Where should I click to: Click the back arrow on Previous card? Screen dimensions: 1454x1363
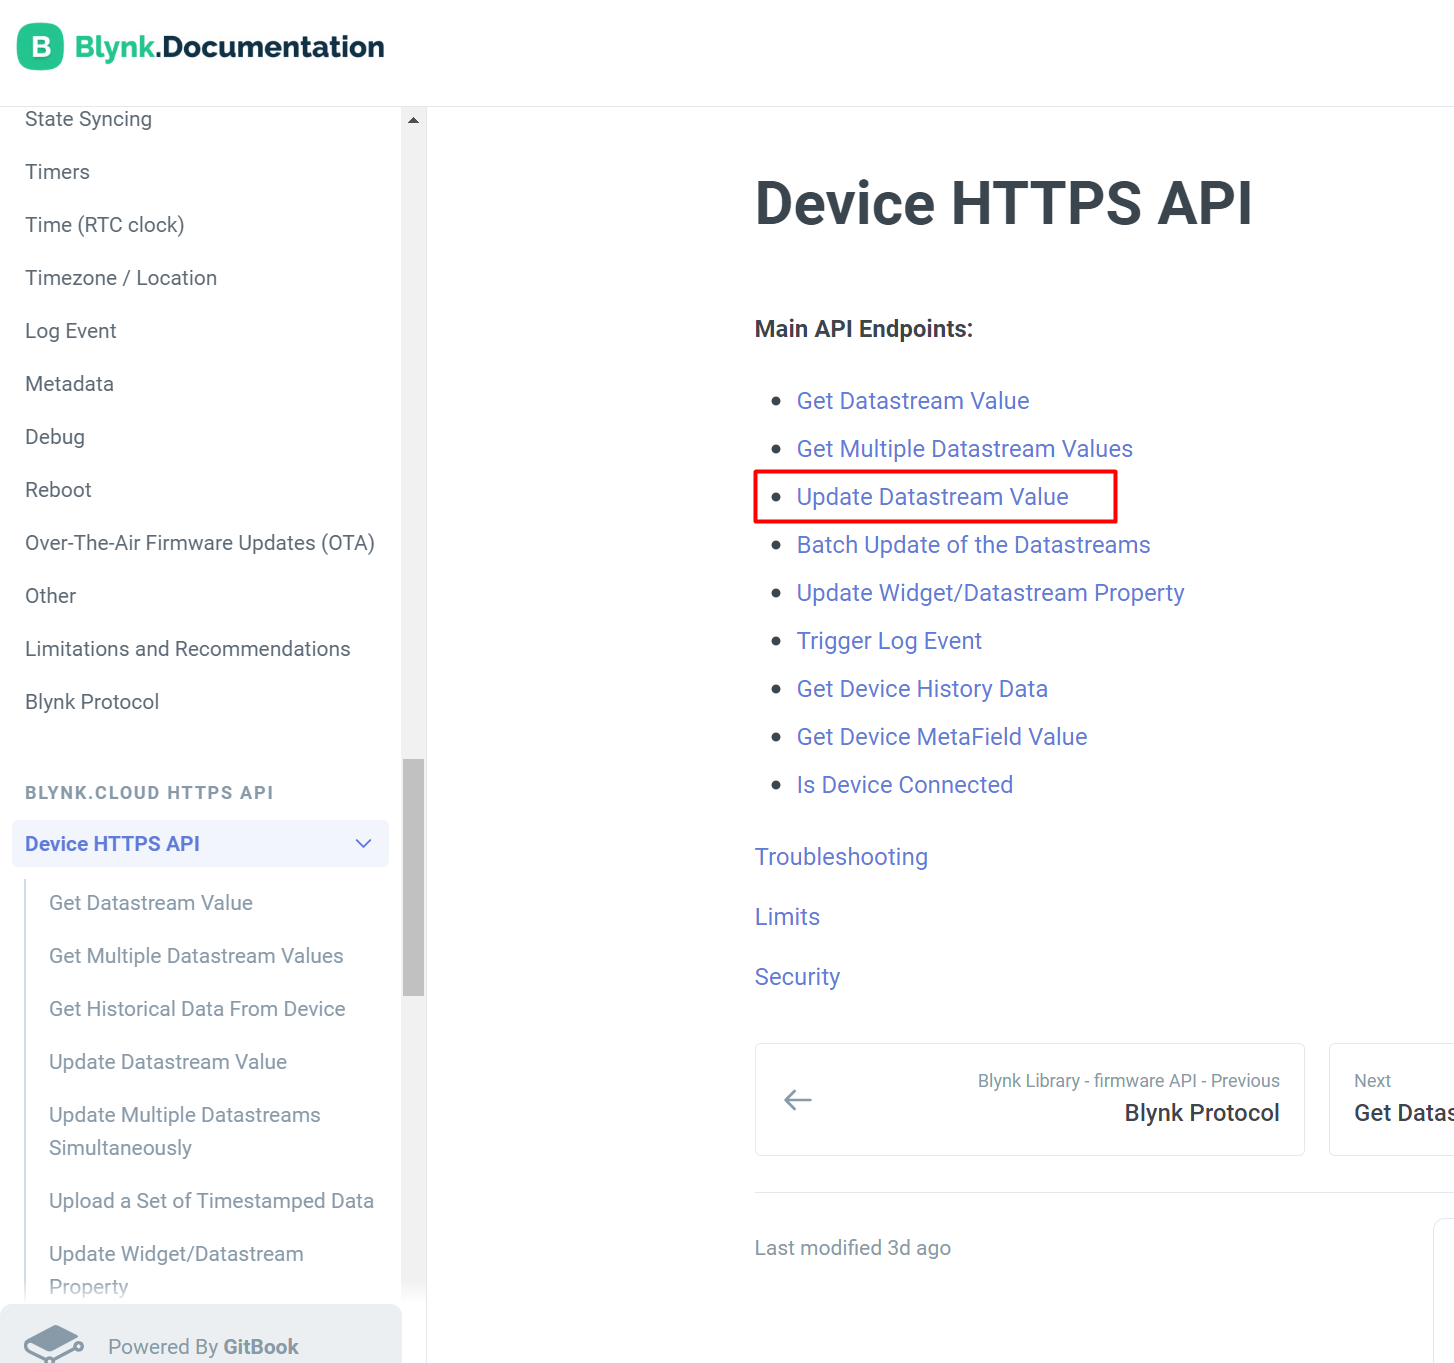[x=798, y=1100]
